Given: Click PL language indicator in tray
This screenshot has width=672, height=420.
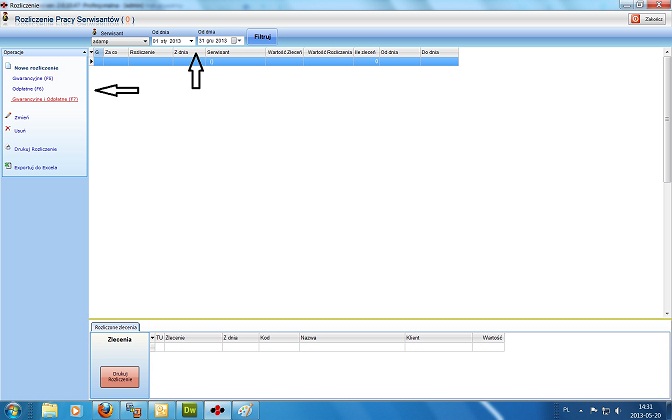Looking at the screenshot, I should [x=566, y=410].
